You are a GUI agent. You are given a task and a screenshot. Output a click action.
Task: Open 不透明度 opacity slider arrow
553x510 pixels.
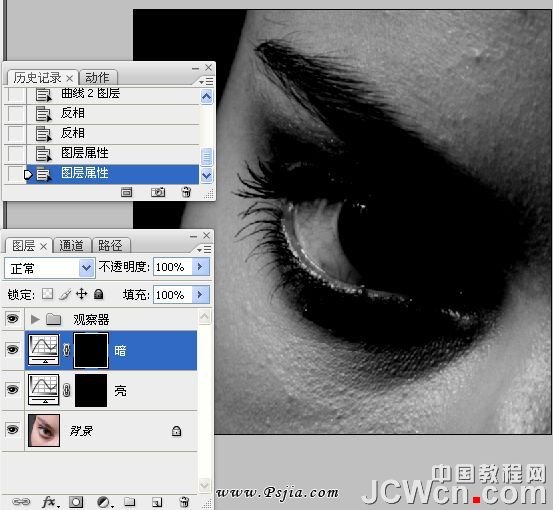[201, 267]
